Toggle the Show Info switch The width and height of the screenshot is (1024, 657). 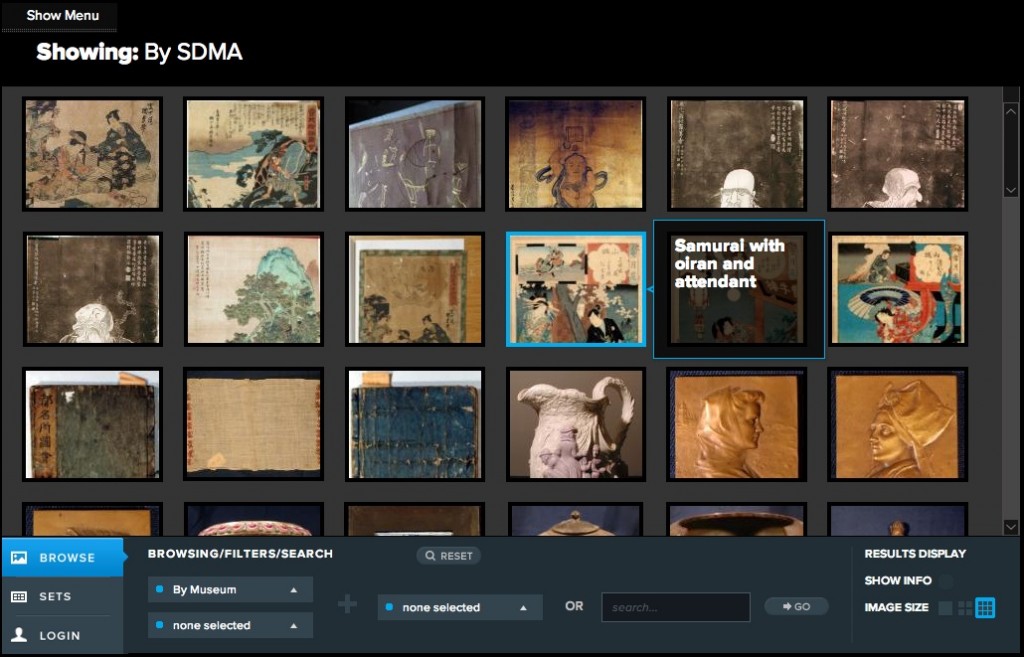click(x=946, y=581)
